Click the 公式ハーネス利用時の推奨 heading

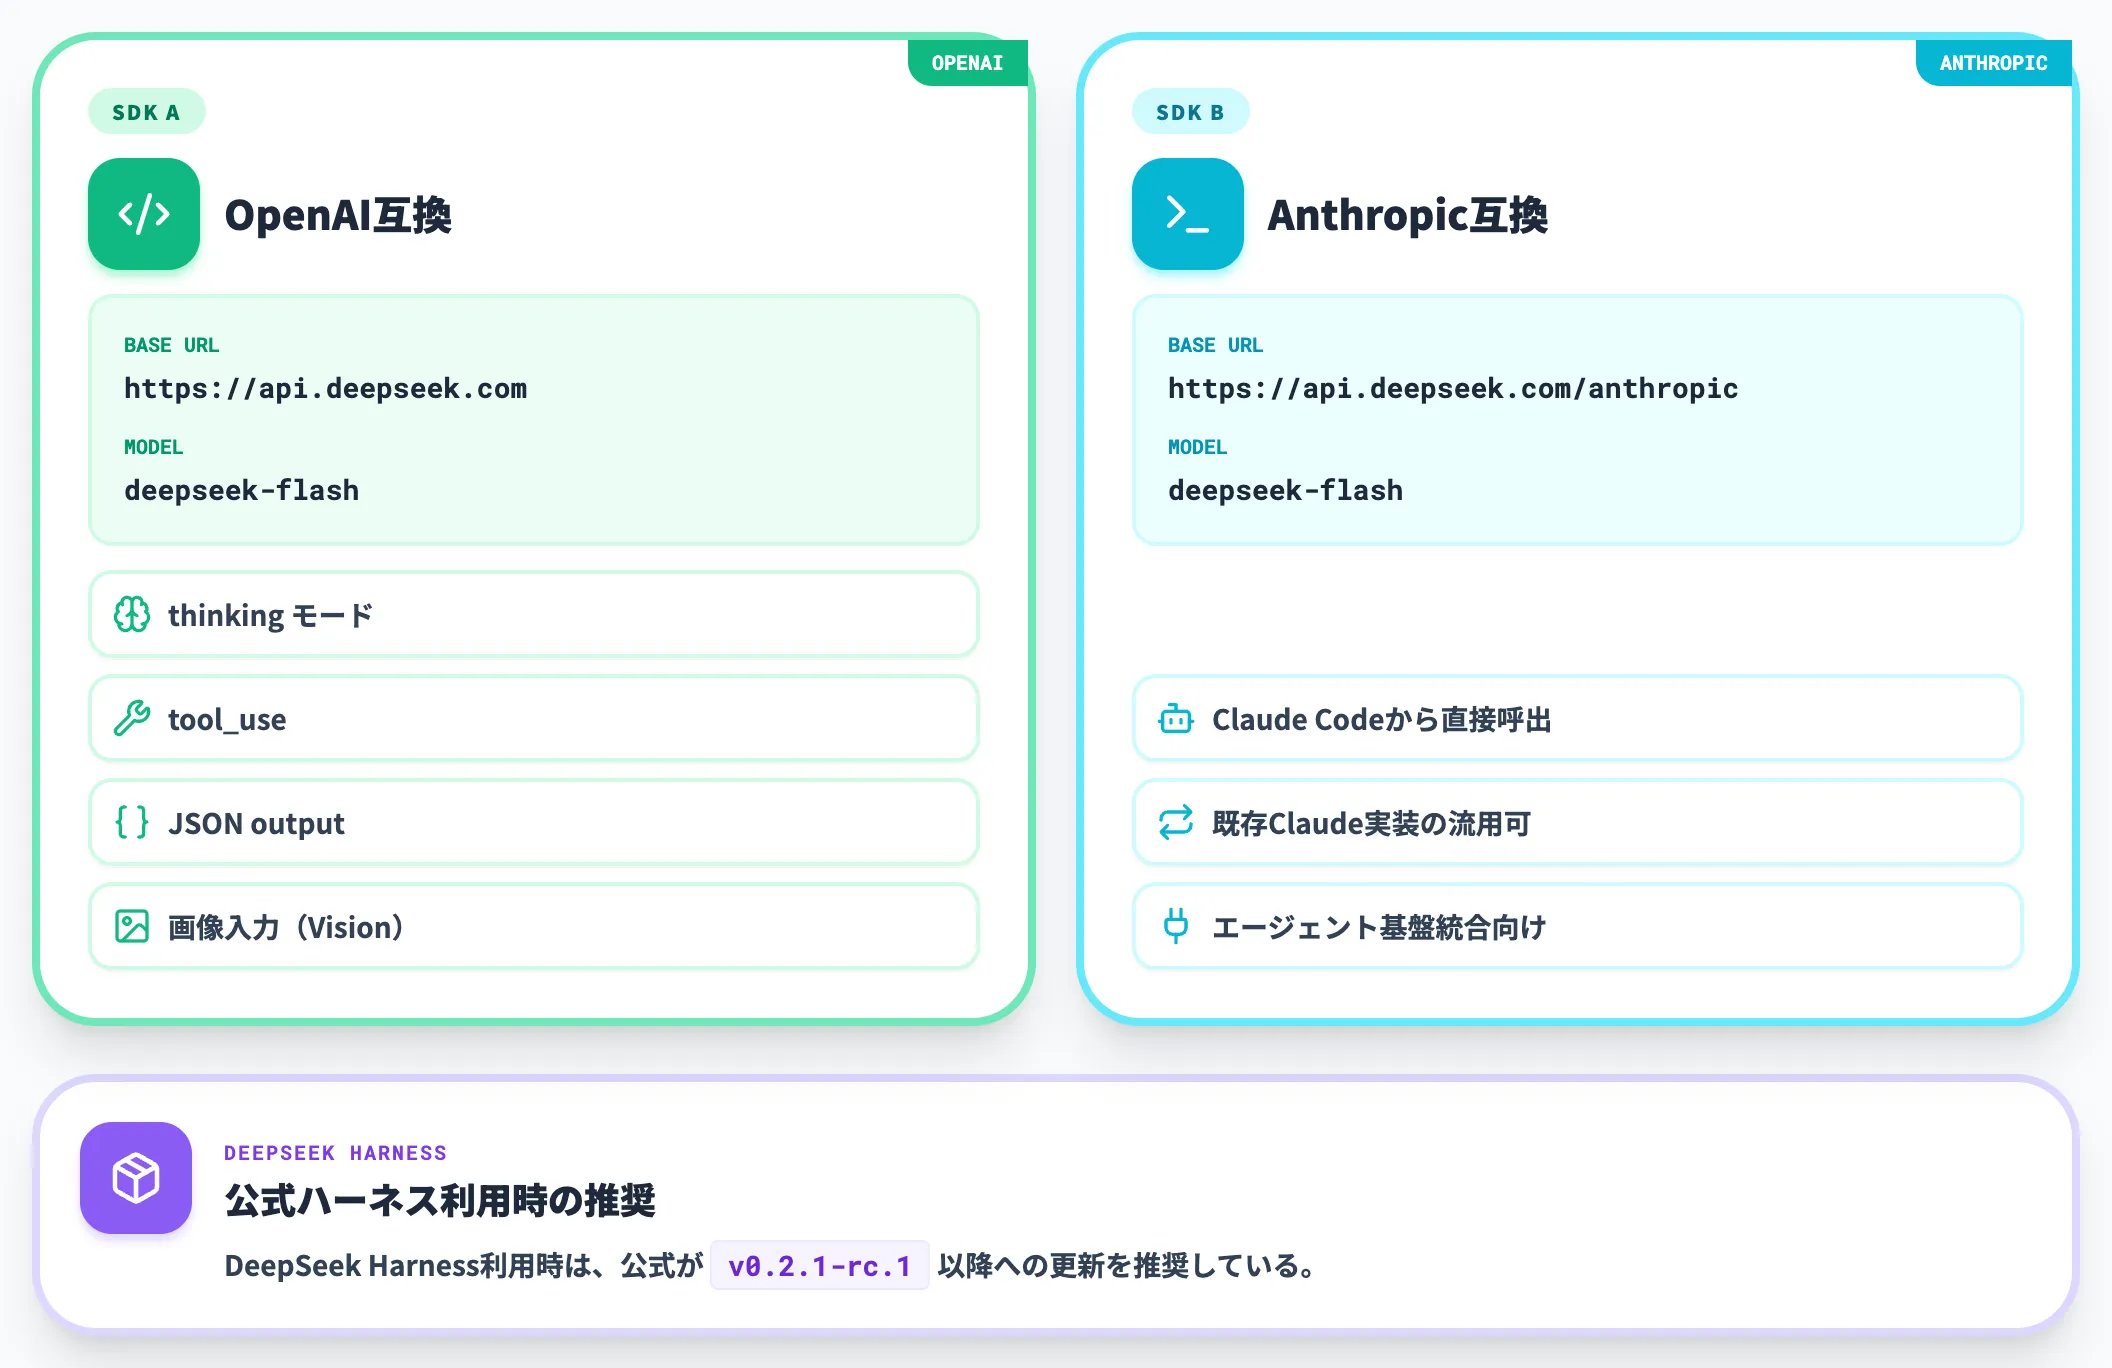440,1200
